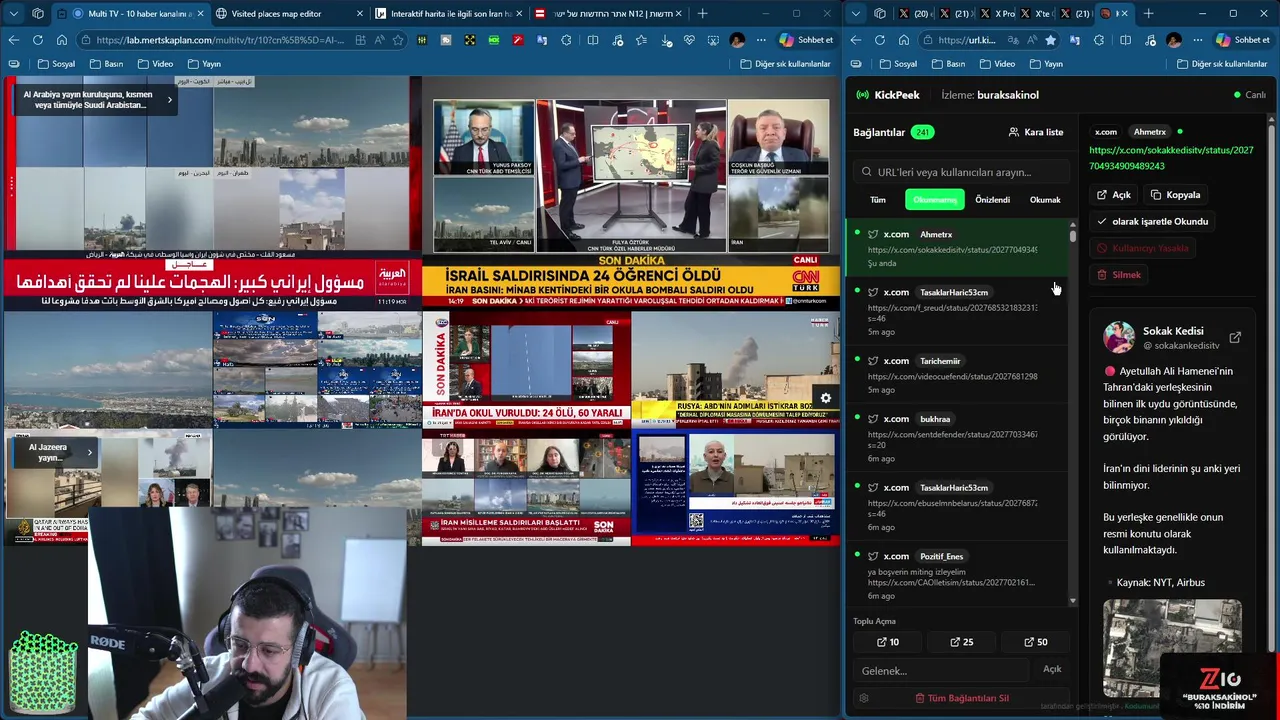This screenshot has width=1280, height=720.
Task: Select the Ahmetrx link entry
Action: point(957,248)
